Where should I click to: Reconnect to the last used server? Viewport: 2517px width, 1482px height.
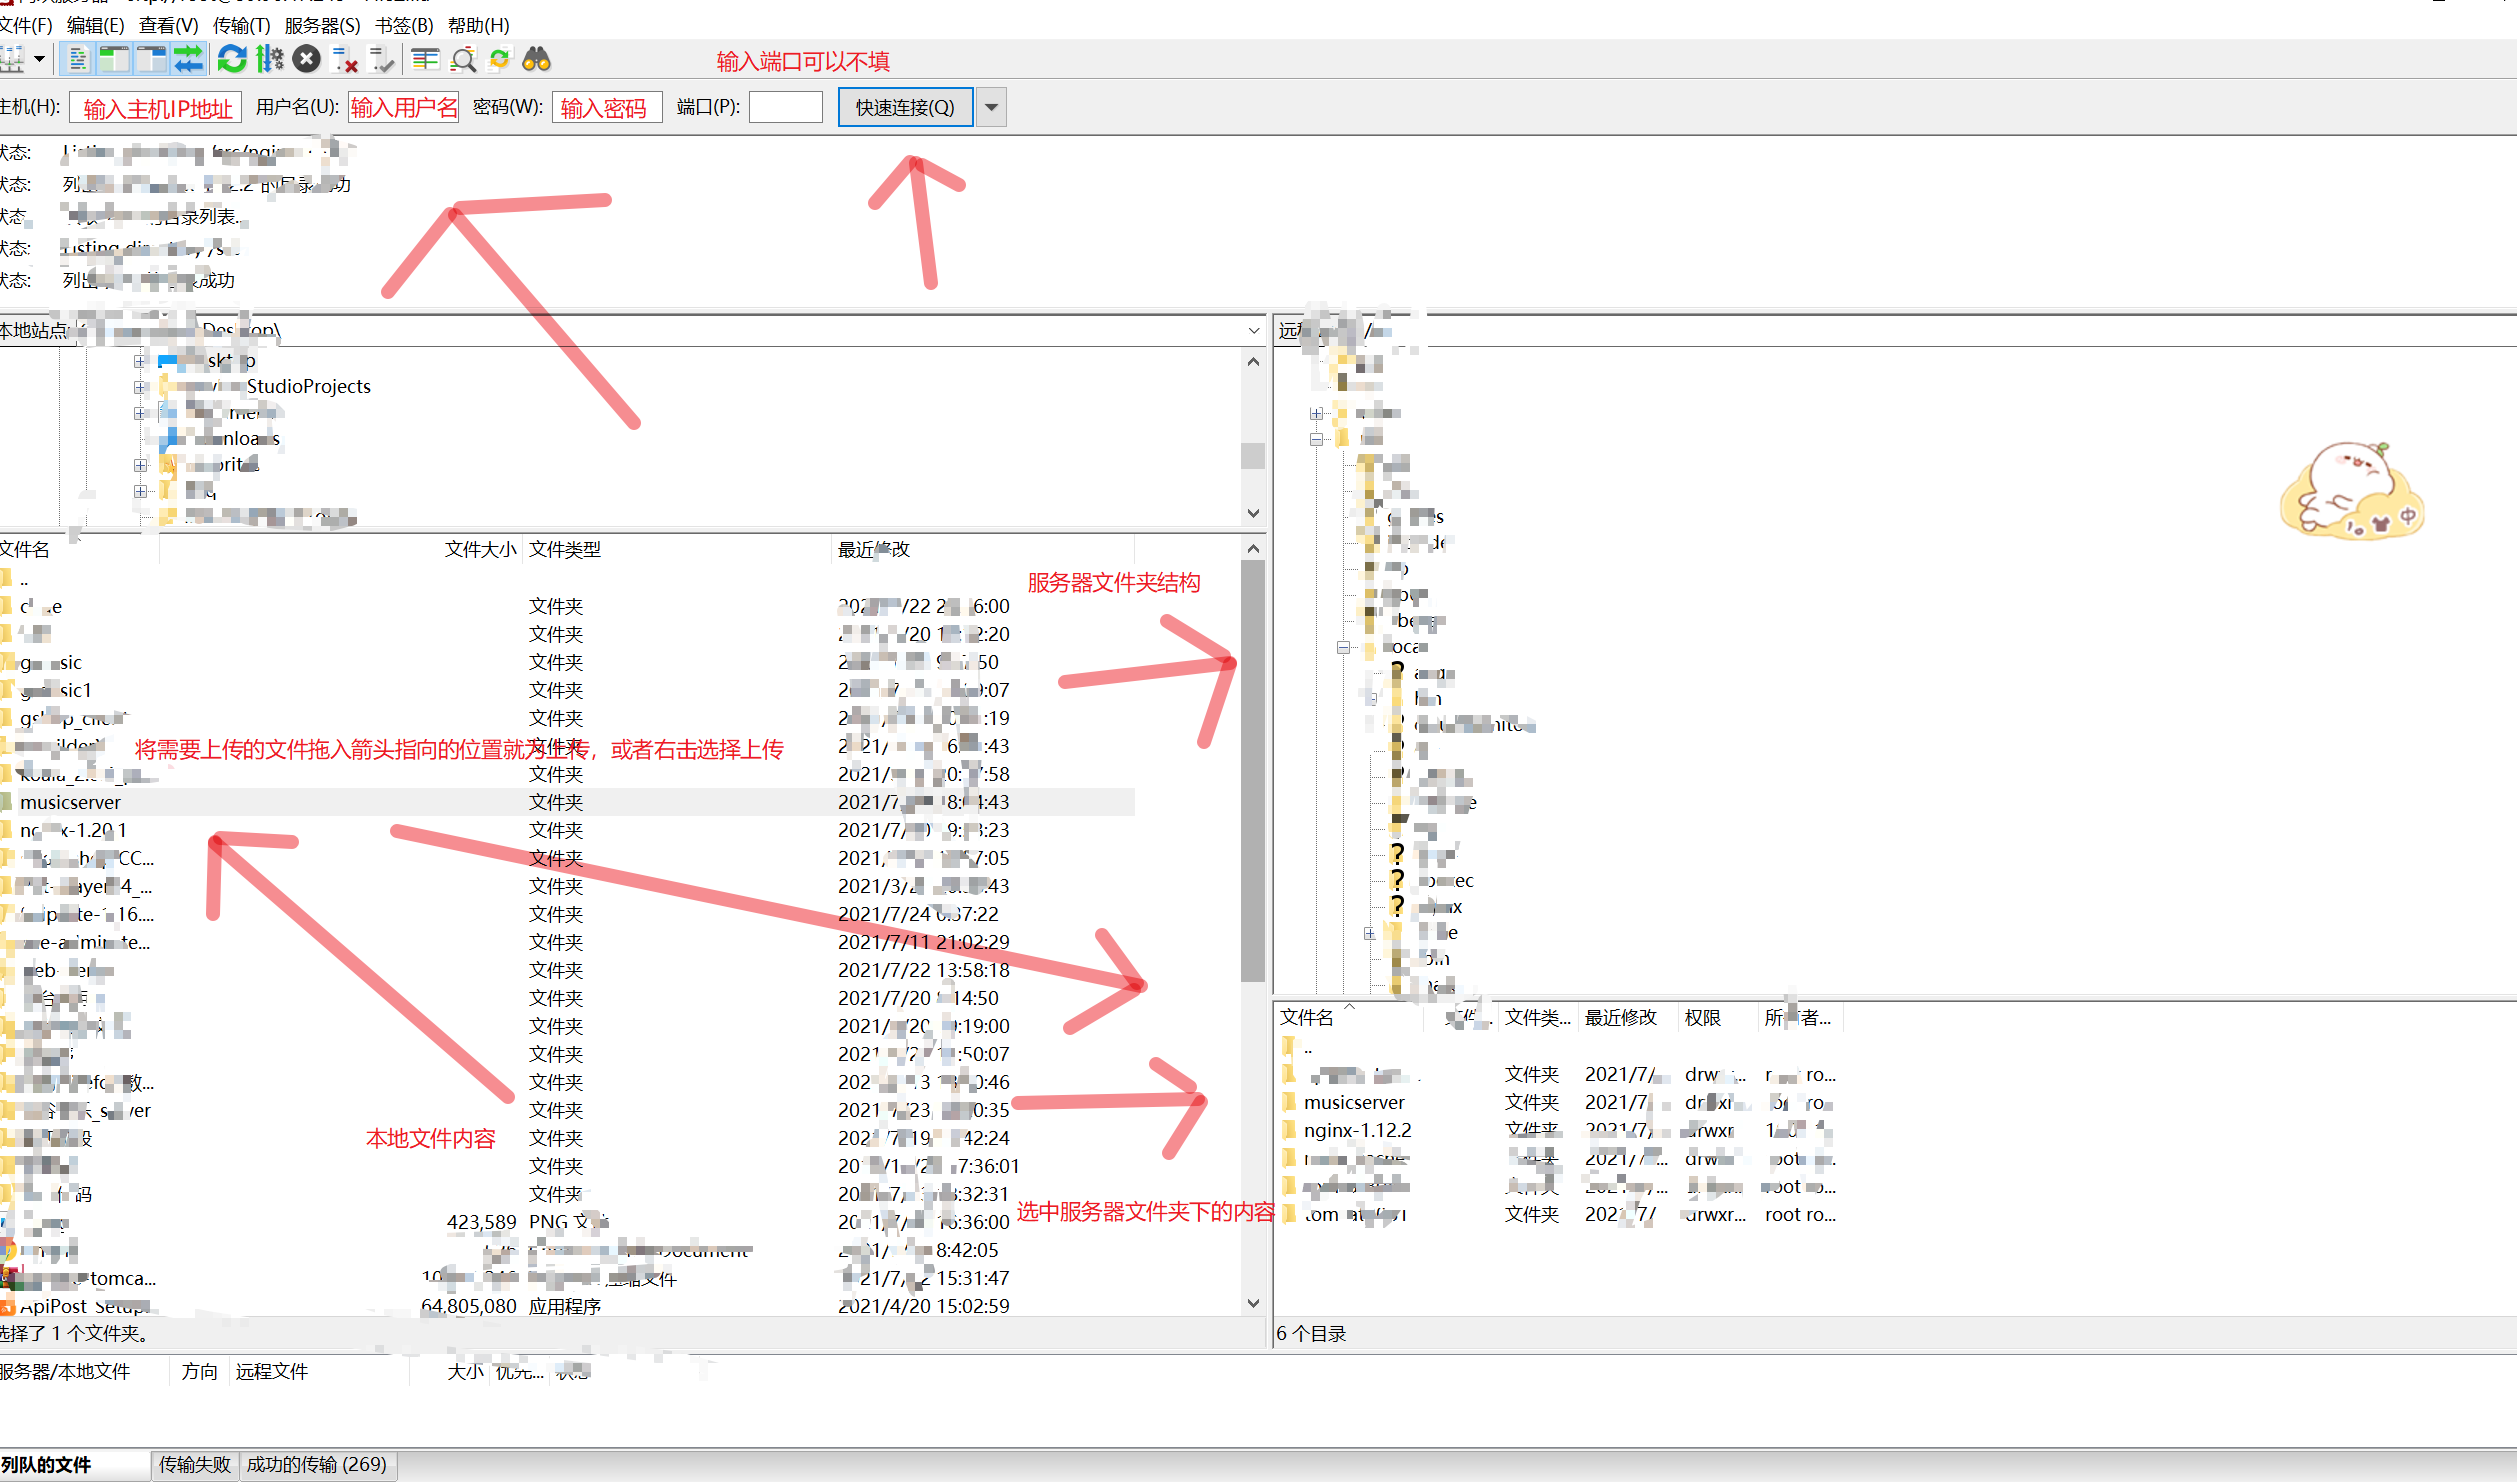[x=381, y=59]
